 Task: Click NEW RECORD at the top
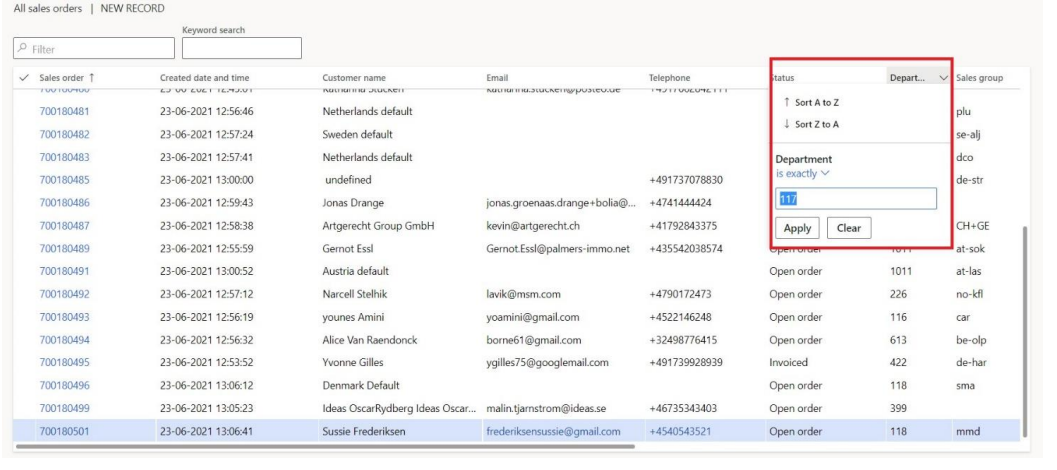(x=130, y=8)
